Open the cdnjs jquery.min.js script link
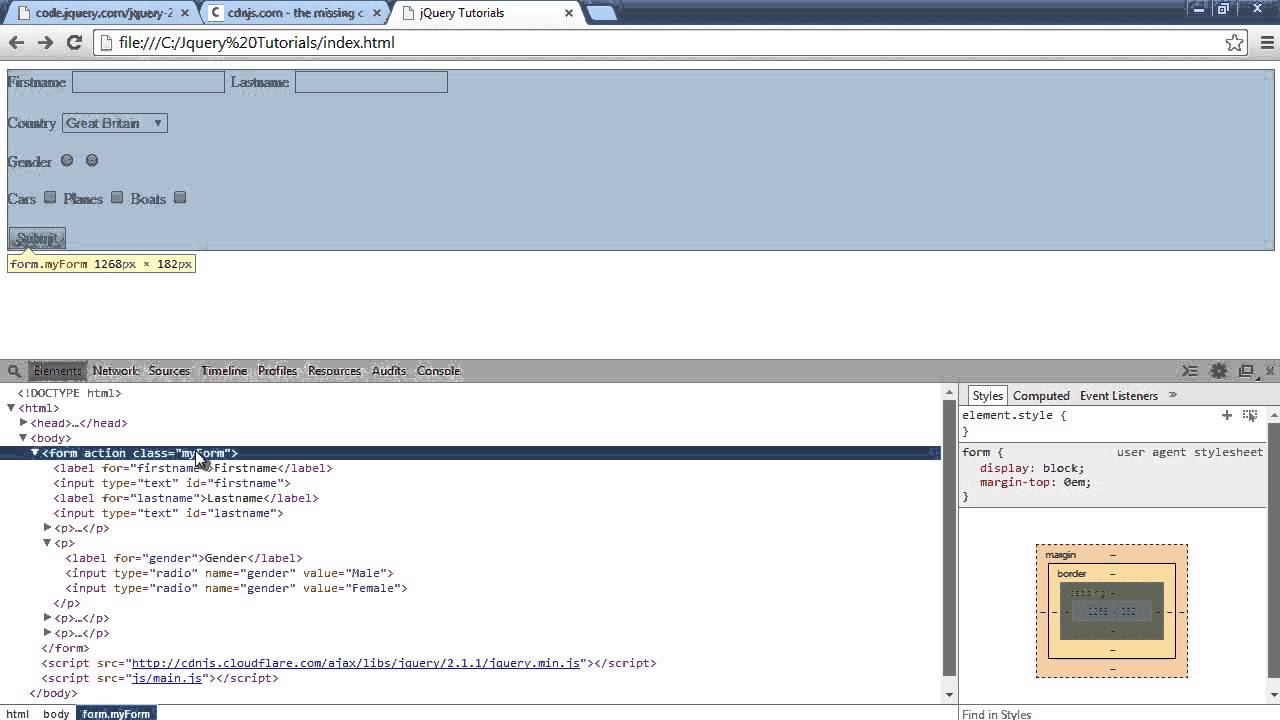Screen dimensions: 1280x720 click(x=356, y=663)
